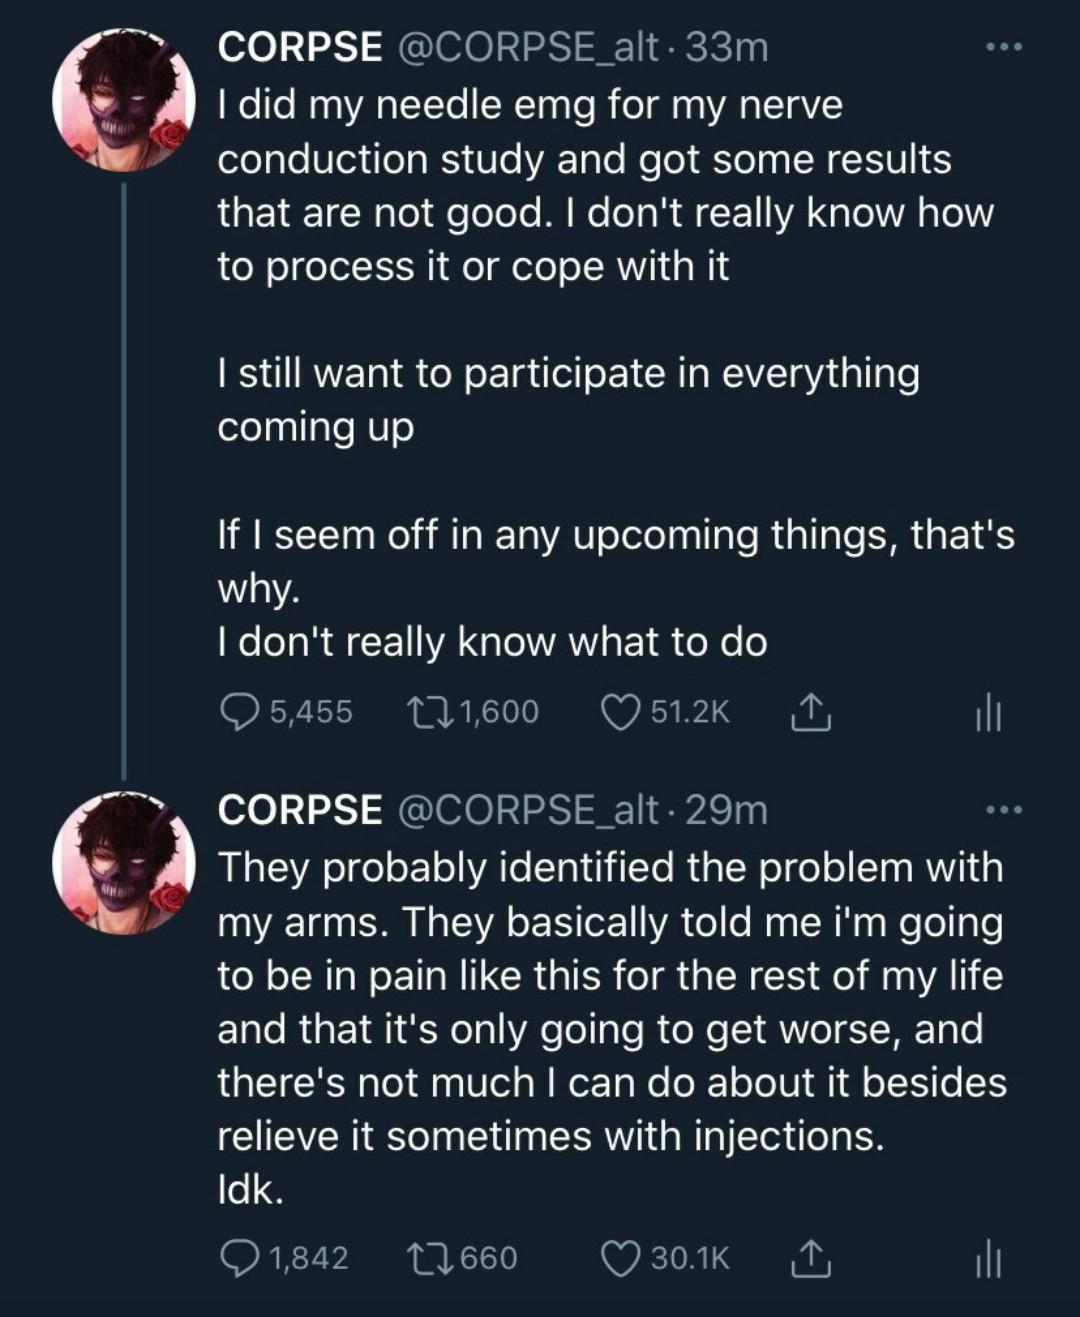This screenshot has width=1080, height=1317.
Task: Click the CORPSE display name on the second tweet
Action: 299,813
